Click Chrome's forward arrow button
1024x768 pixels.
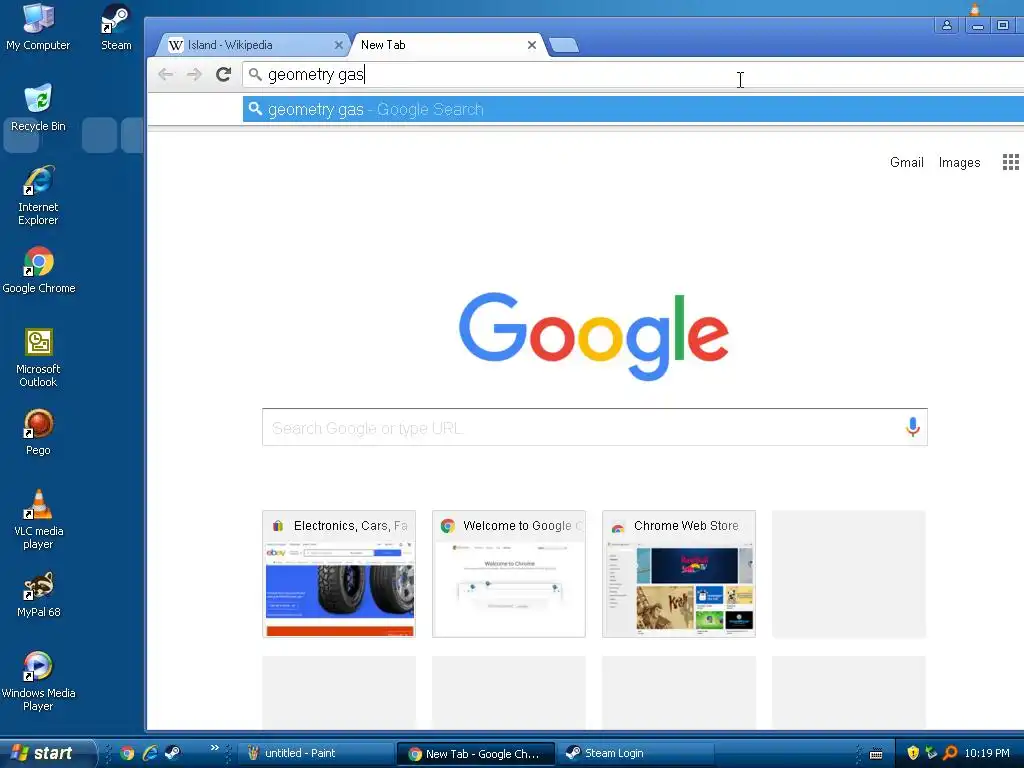pyautogui.click(x=194, y=74)
